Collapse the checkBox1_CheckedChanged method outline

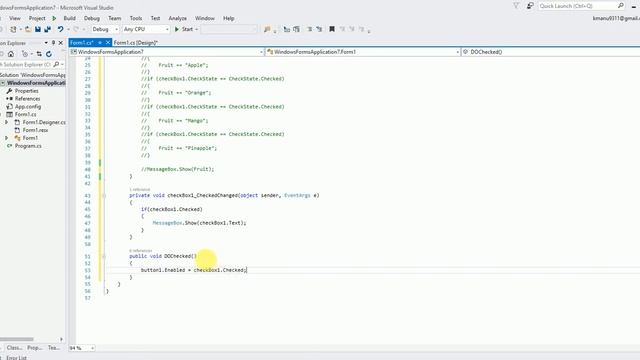tap(104, 196)
